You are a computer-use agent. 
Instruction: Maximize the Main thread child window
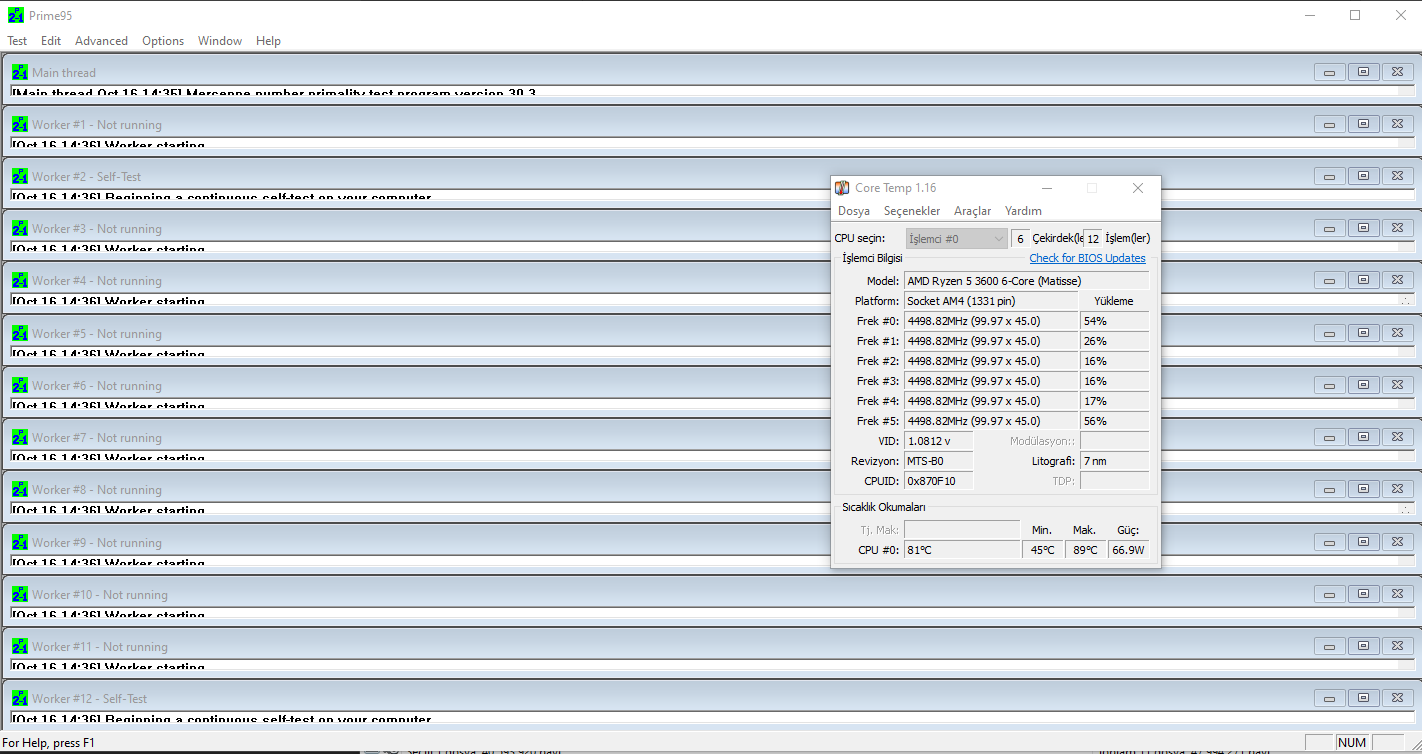[x=1363, y=72]
